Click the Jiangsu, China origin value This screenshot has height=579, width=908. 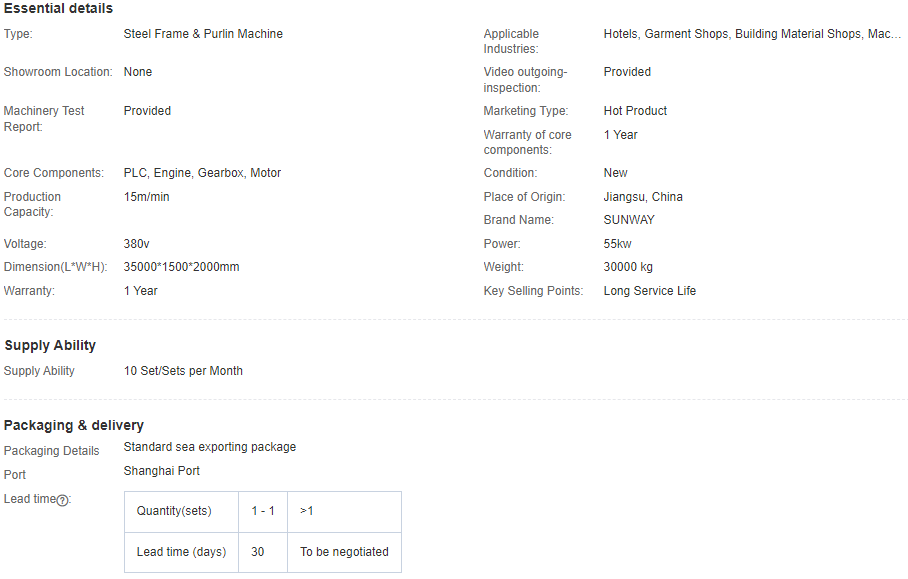pos(643,197)
